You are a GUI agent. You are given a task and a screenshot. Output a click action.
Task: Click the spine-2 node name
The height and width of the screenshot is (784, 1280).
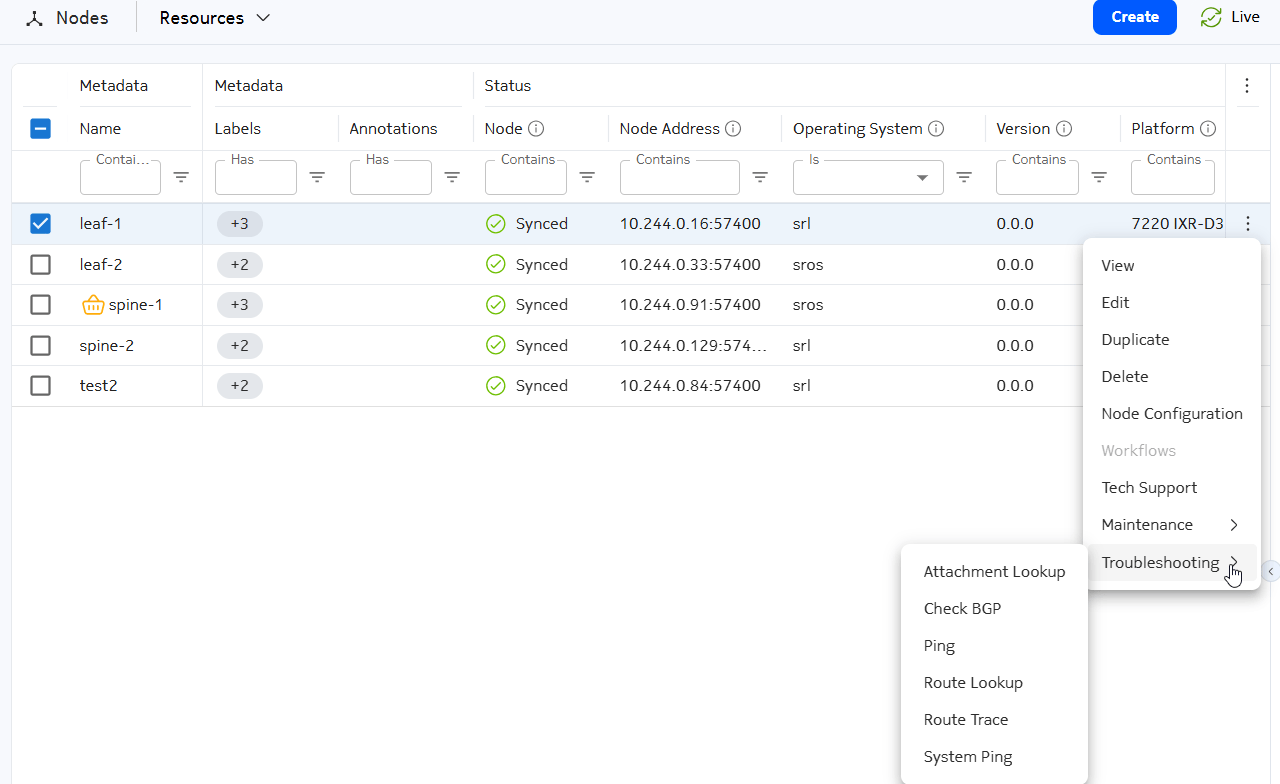coord(107,346)
